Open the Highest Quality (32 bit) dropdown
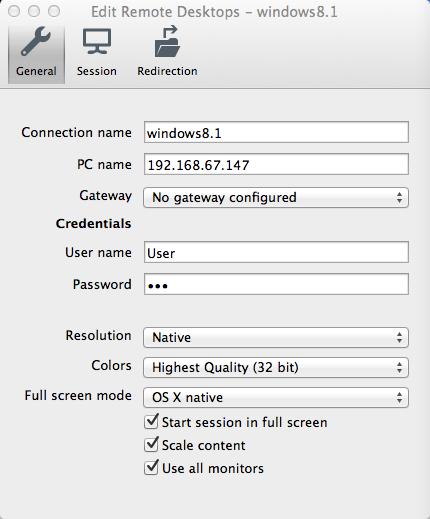 [x=276, y=368]
